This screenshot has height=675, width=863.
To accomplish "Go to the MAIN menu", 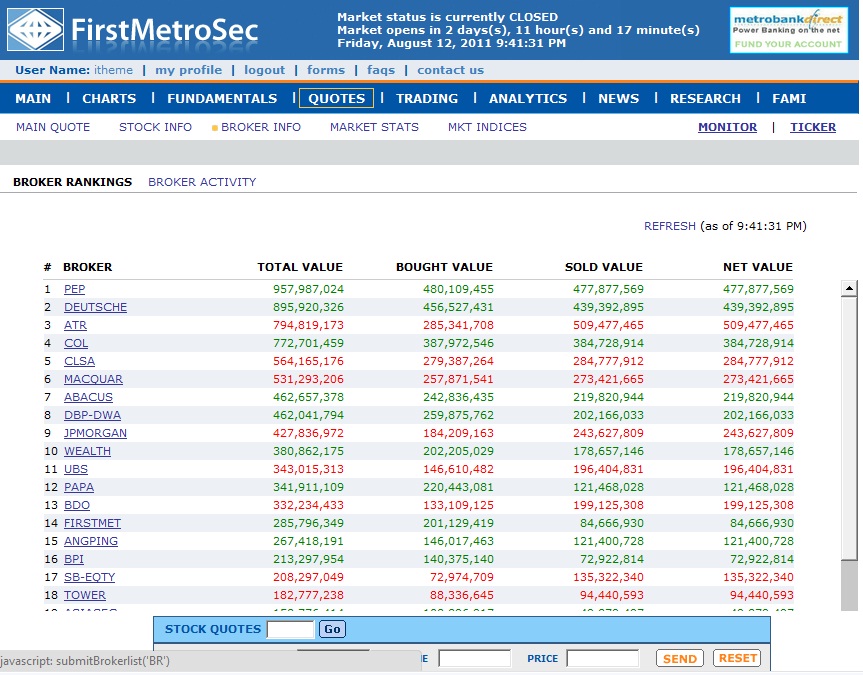I will 33,99.
